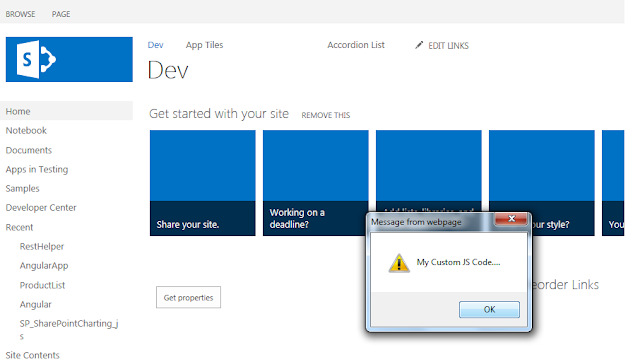
Task: Click Recent heading in left navigation
Action: (x=19, y=227)
